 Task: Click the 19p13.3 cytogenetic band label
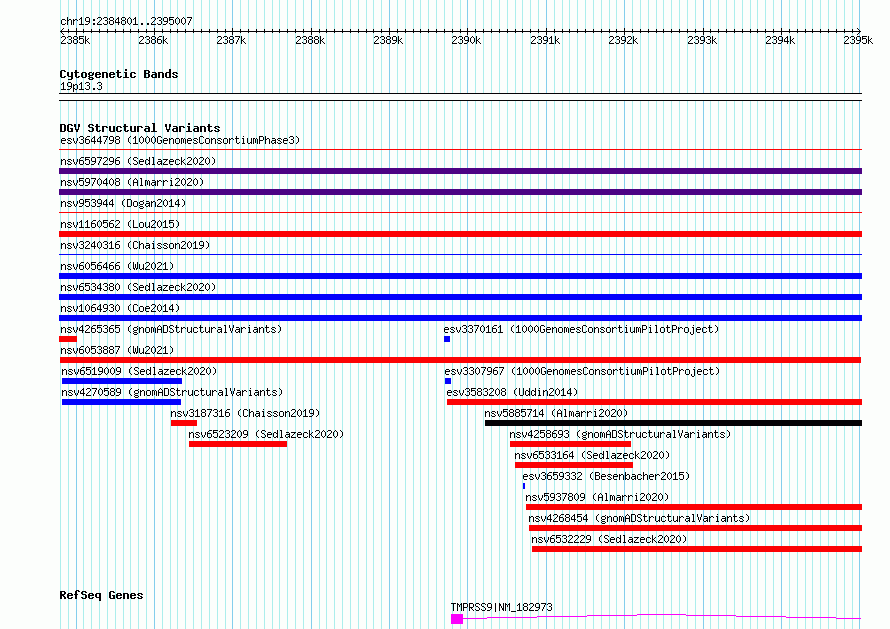pos(81,86)
